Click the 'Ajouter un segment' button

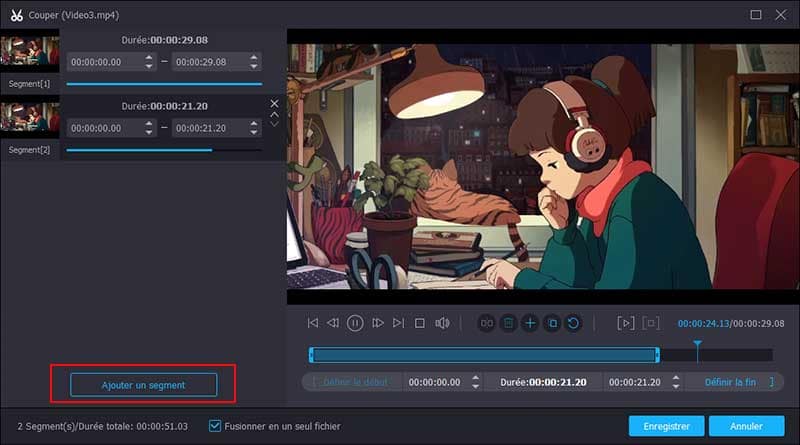pyautogui.click(x=143, y=384)
